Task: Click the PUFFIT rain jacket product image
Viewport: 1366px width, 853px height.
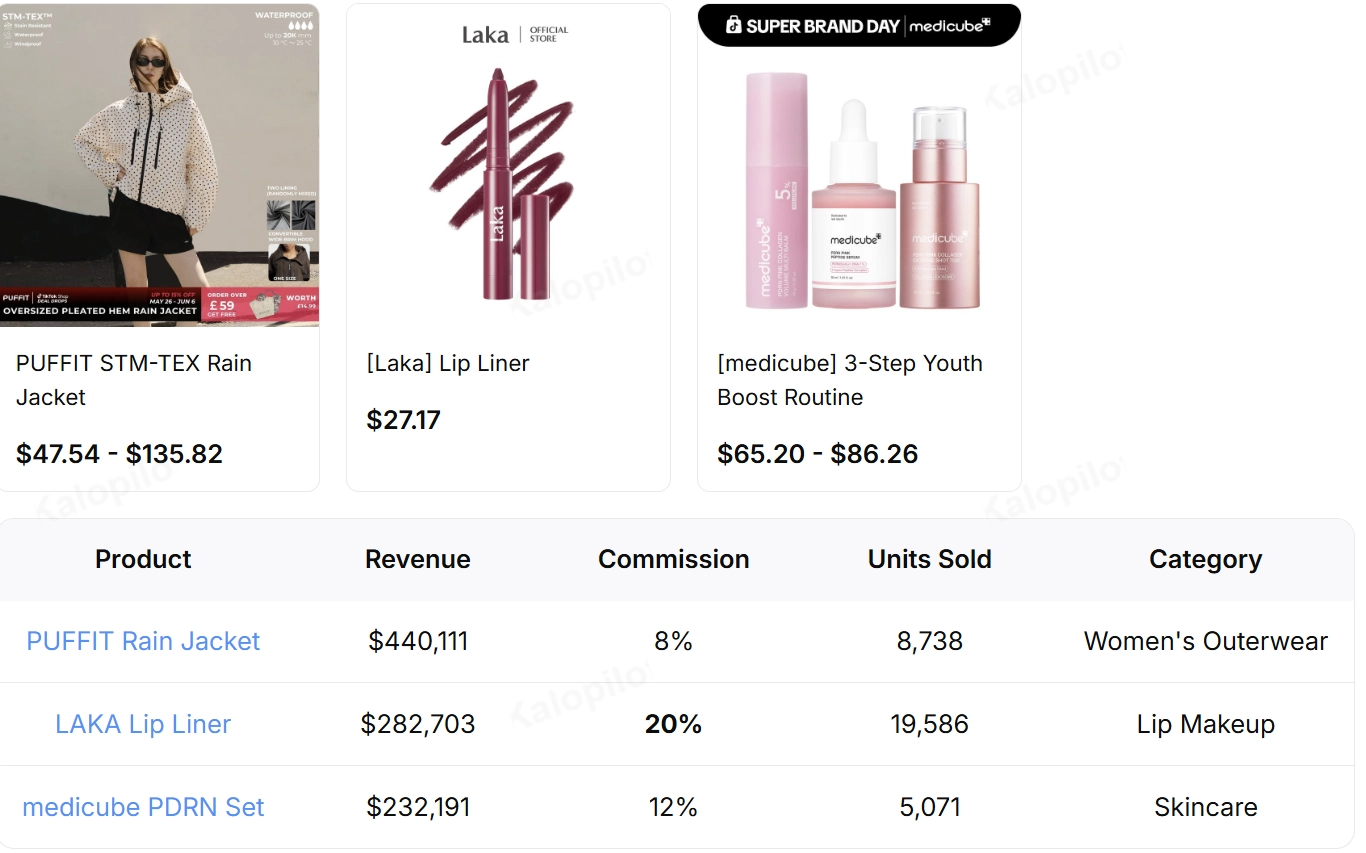Action: (x=159, y=165)
